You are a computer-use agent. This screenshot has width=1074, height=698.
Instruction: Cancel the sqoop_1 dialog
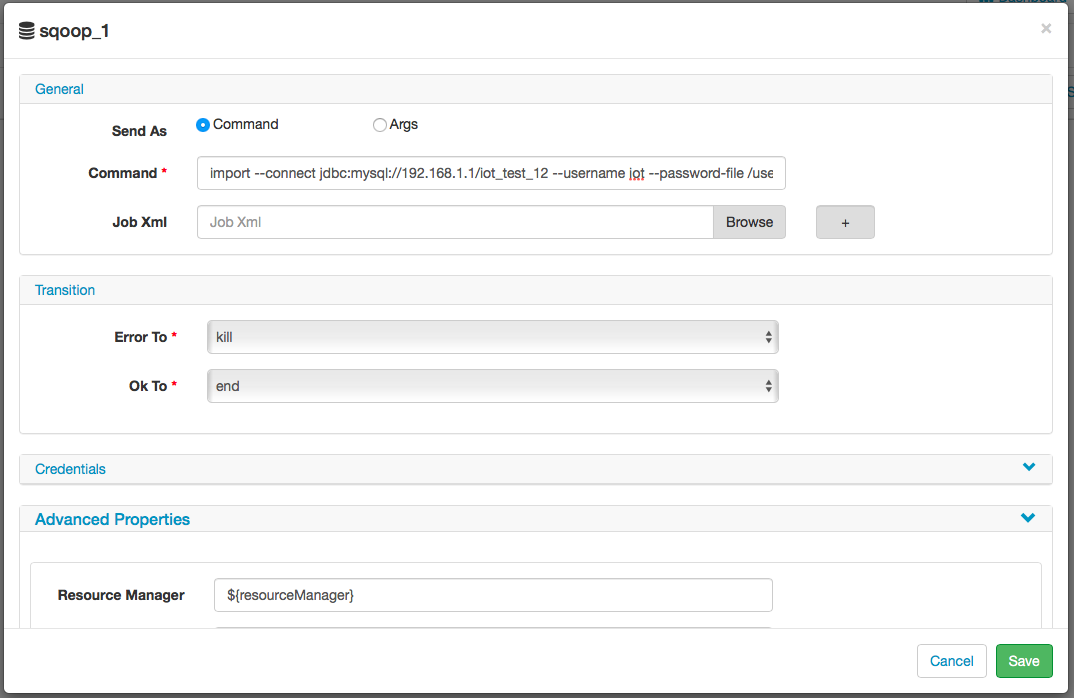point(951,661)
